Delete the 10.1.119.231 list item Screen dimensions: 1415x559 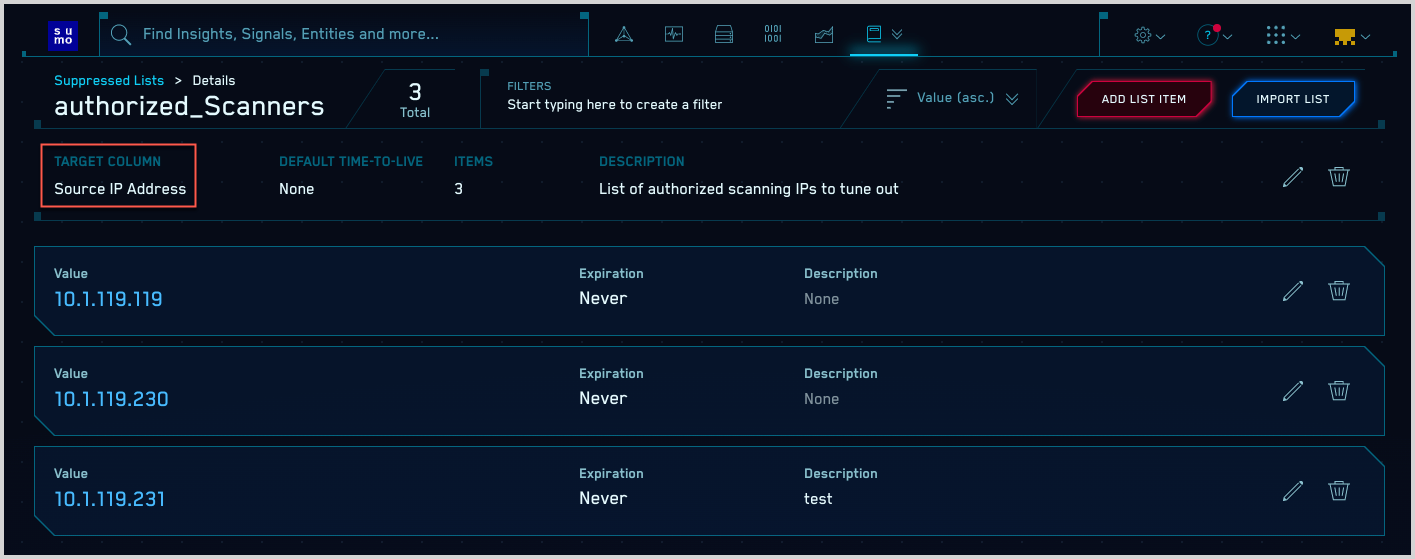pyautogui.click(x=1339, y=491)
